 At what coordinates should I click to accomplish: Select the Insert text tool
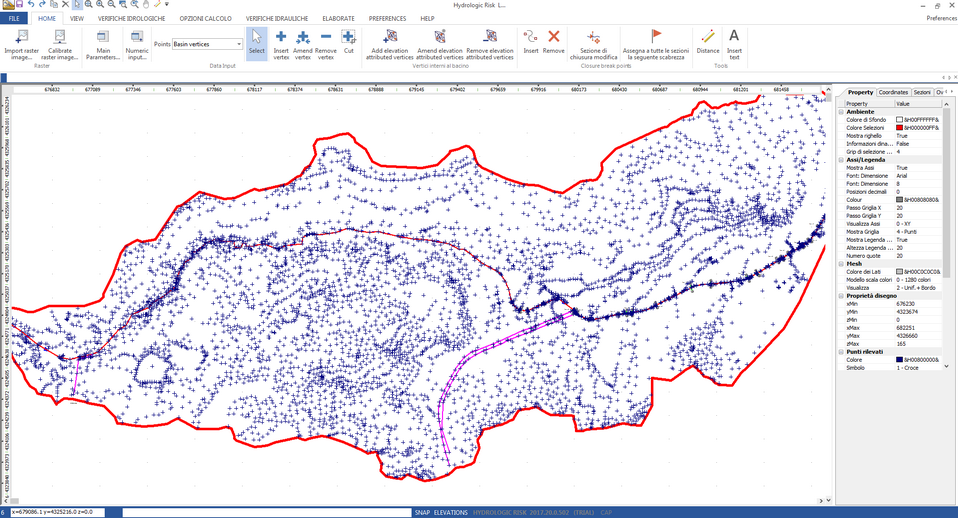(x=734, y=45)
